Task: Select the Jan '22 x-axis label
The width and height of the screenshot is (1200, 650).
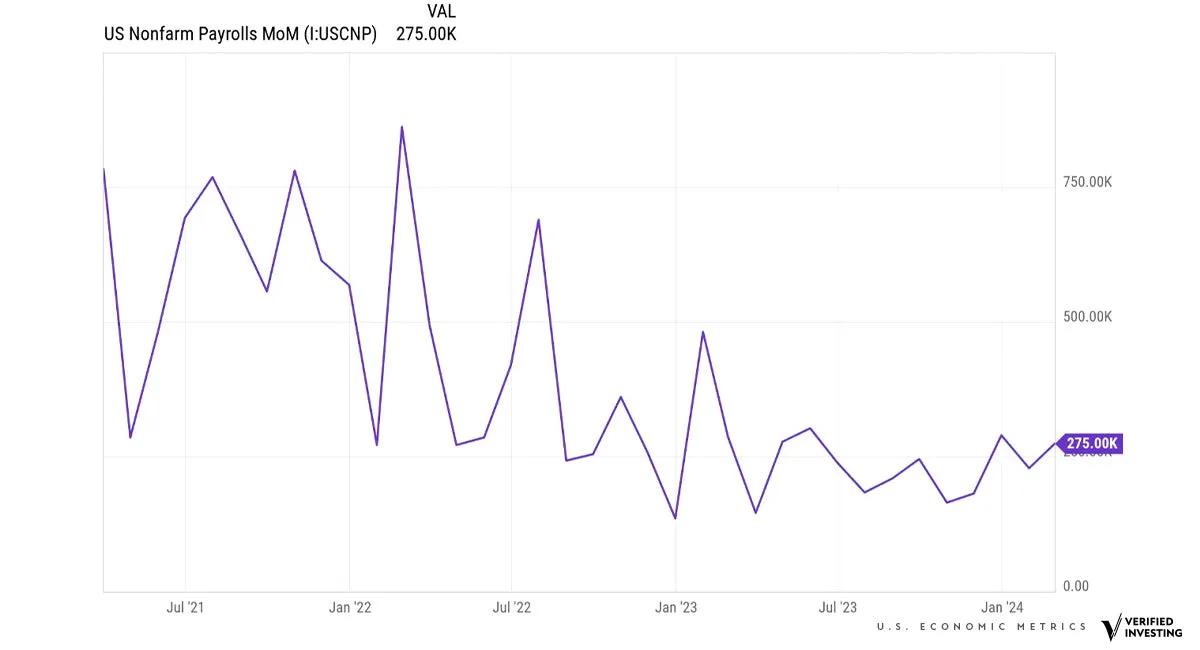Action: pos(350,607)
